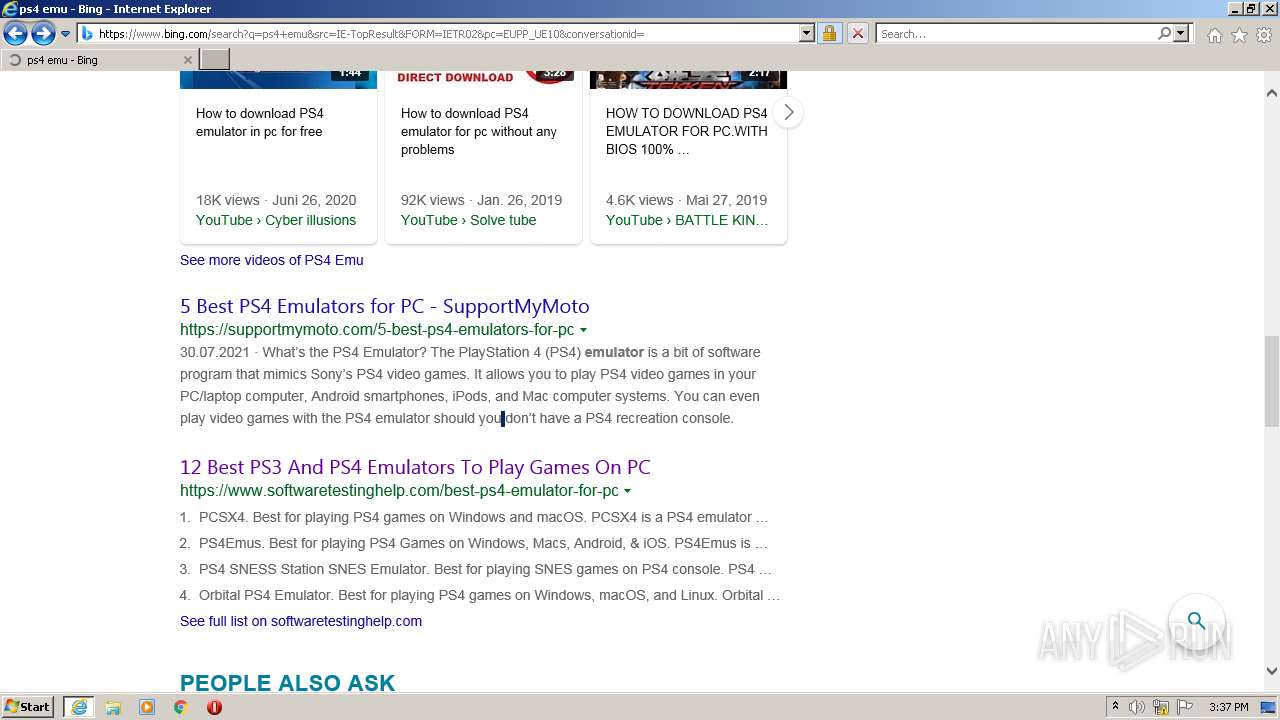Click 'See more videos of PS4 Emu'
Screen dimensions: 1280x720
(272, 260)
